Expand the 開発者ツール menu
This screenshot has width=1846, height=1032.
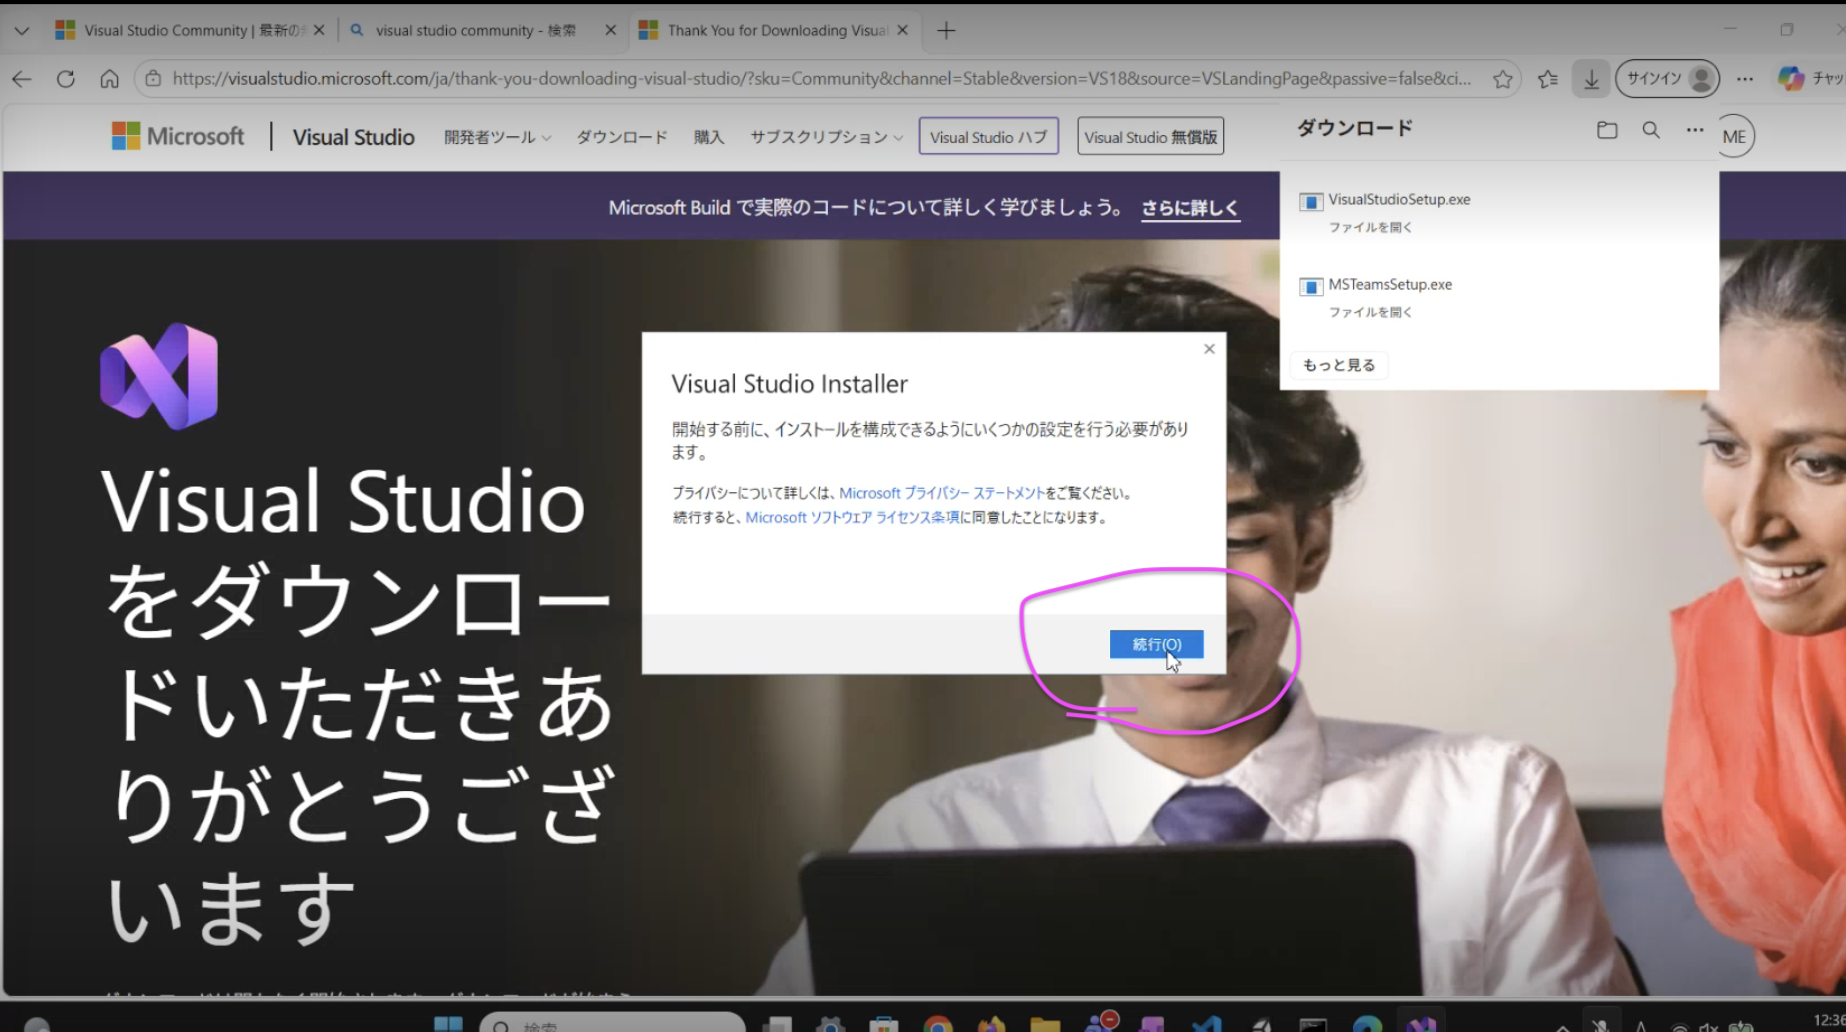(497, 137)
